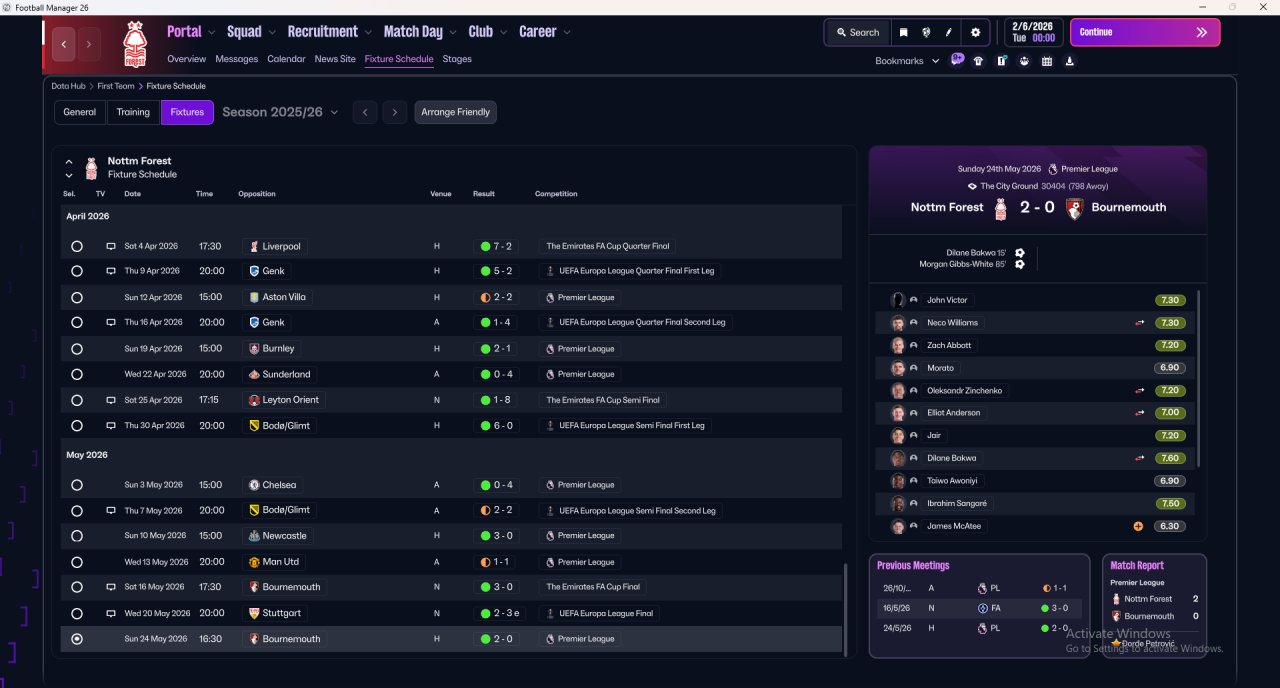Click the Chelsea club badge icon

254,485
